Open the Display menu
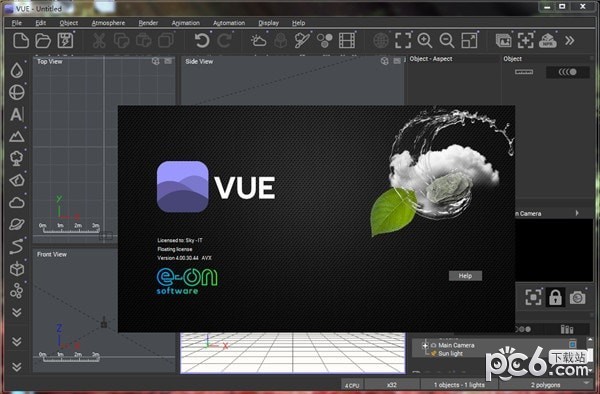 pos(268,23)
